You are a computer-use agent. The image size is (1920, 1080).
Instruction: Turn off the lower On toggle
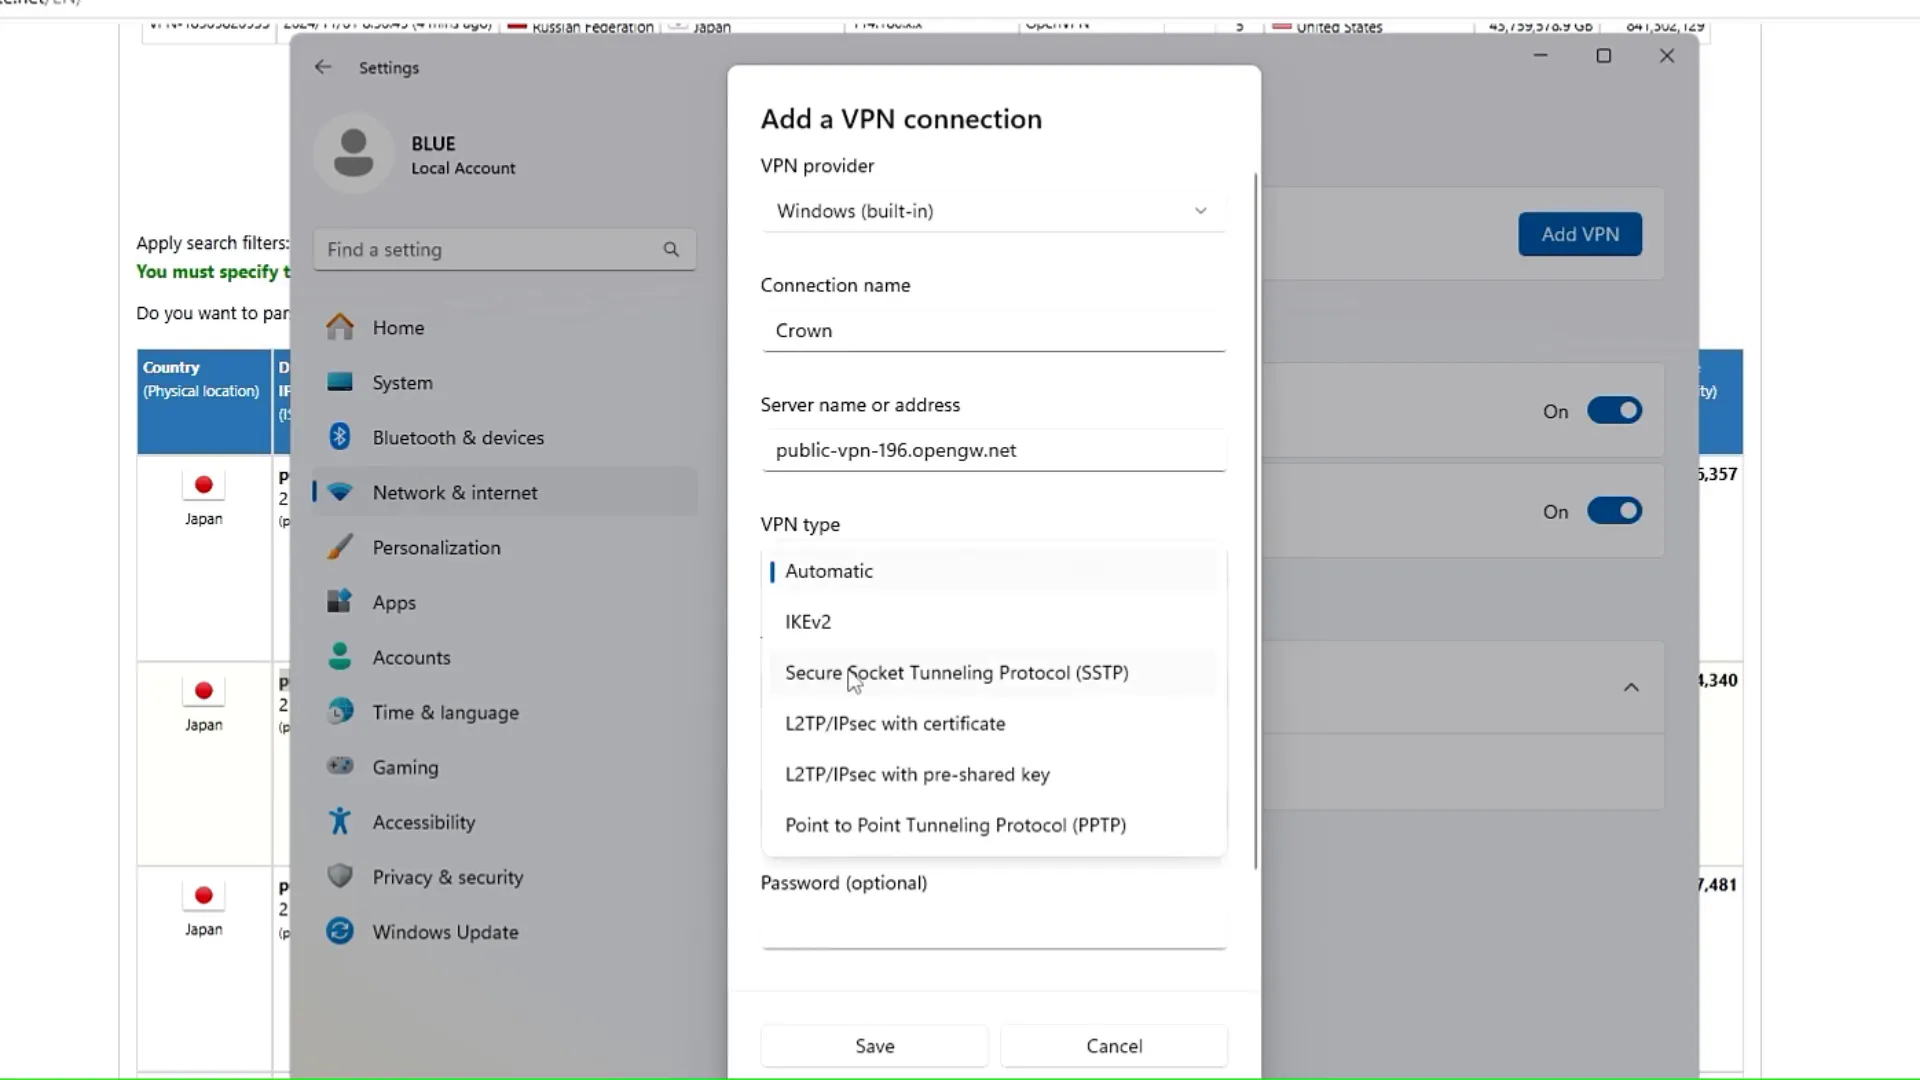point(1615,511)
